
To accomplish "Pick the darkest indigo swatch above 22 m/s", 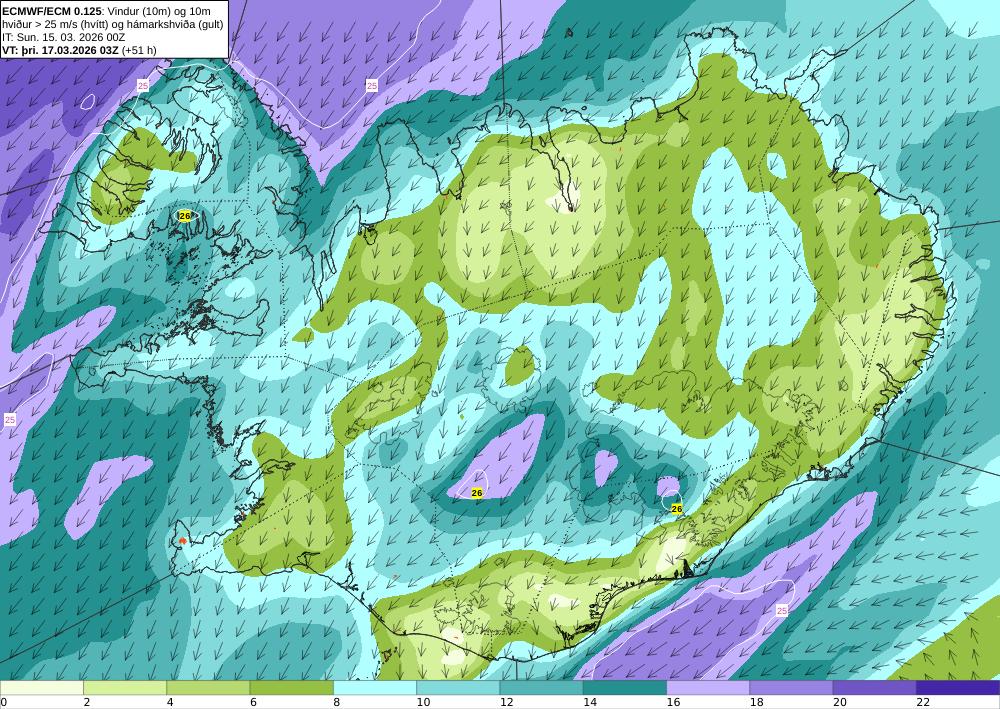I will click(958, 688).
